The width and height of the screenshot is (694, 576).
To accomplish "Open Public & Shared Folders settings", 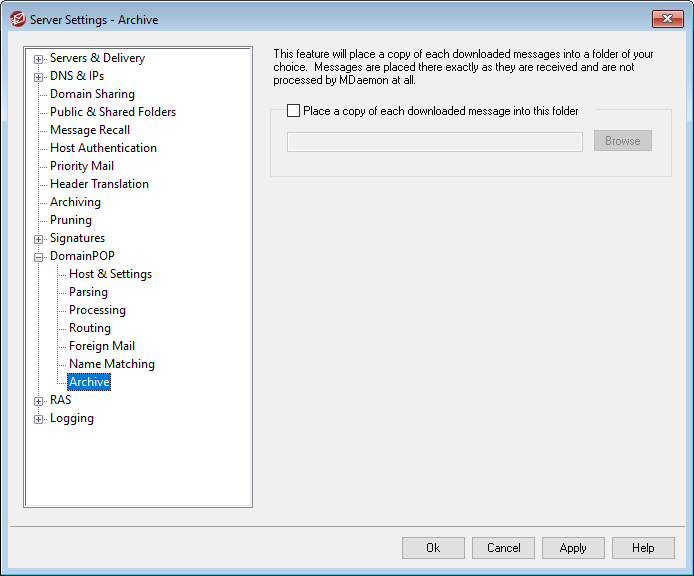I will point(112,112).
